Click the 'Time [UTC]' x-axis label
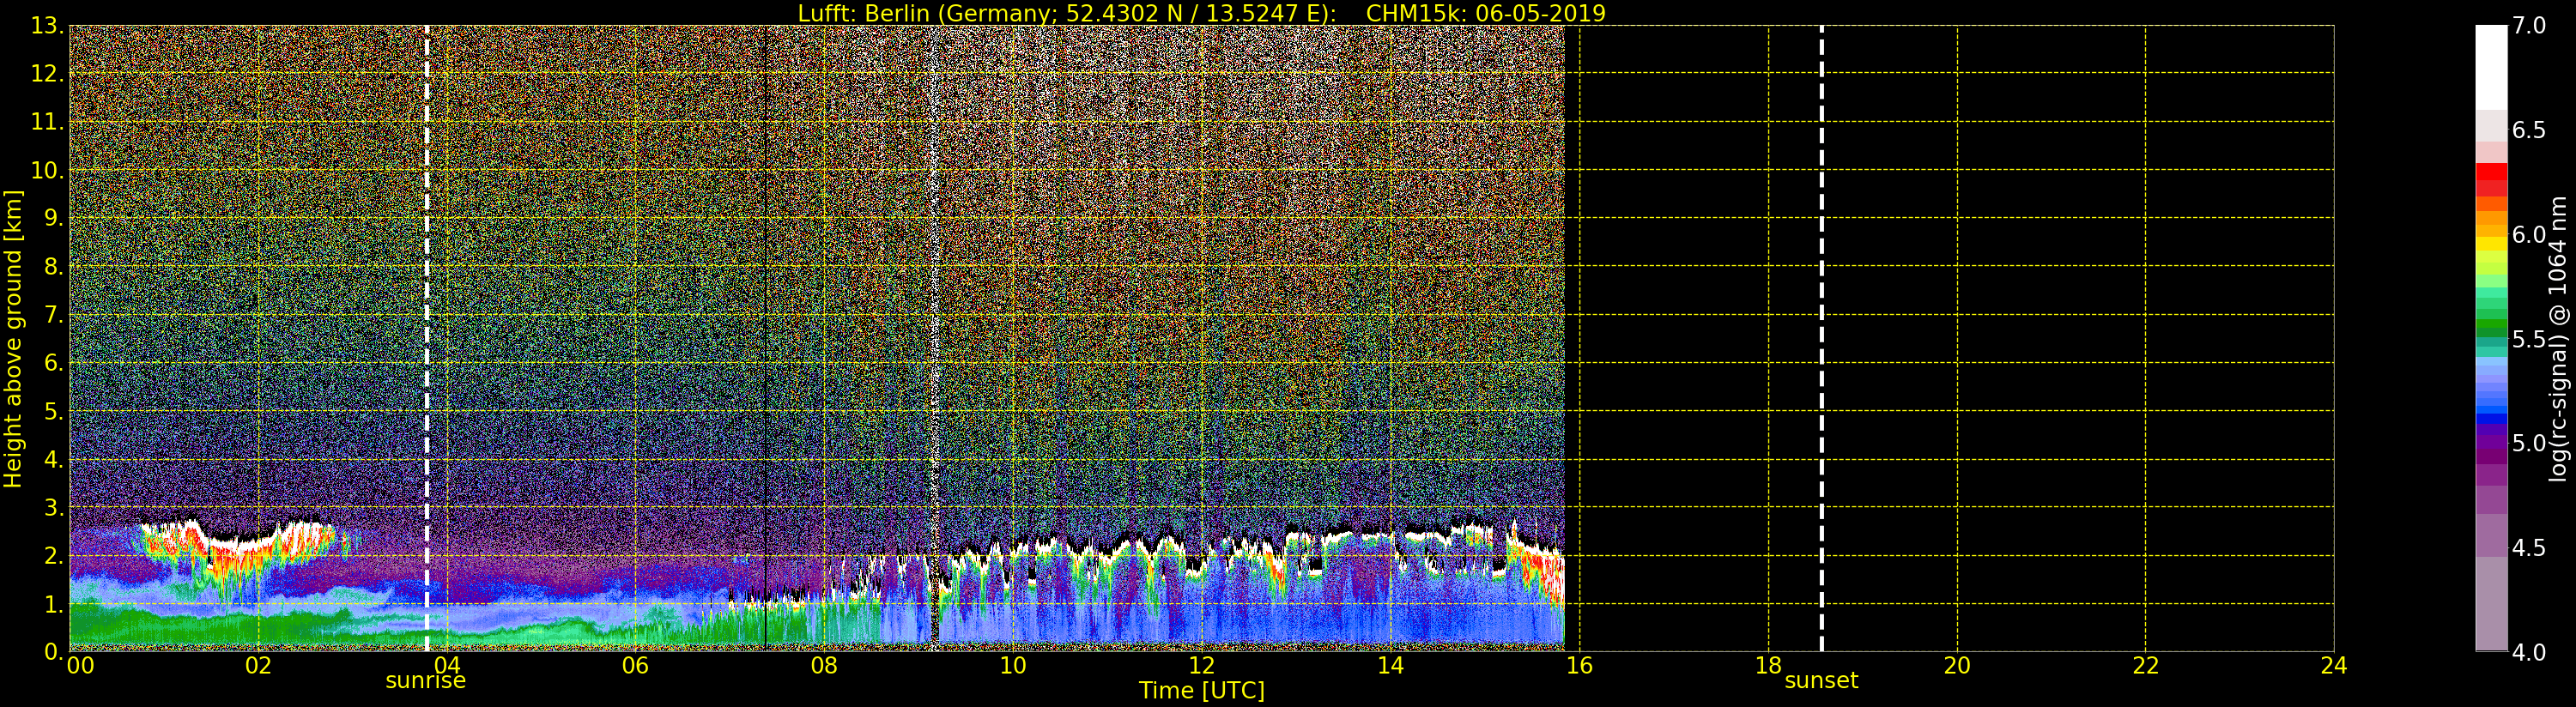Image resolution: width=2576 pixels, height=707 pixels. (x=1201, y=691)
